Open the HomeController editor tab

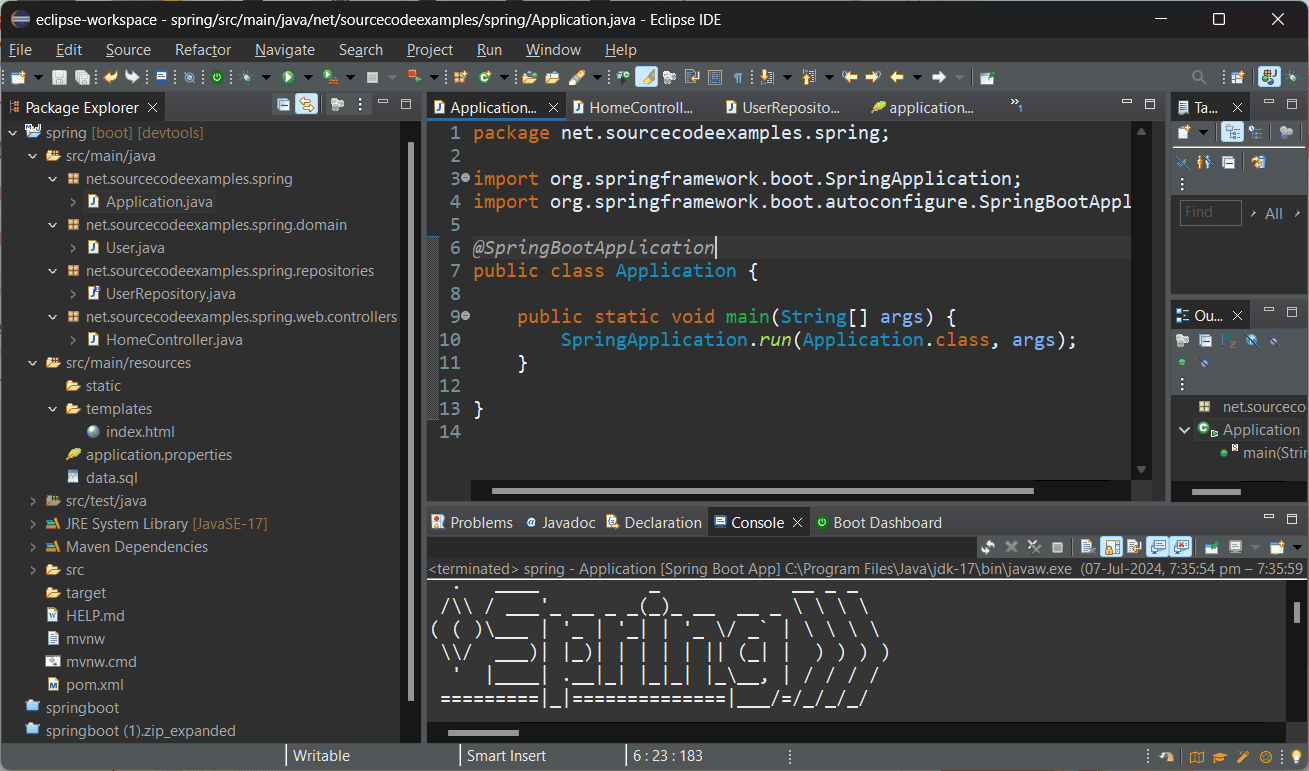click(640, 107)
